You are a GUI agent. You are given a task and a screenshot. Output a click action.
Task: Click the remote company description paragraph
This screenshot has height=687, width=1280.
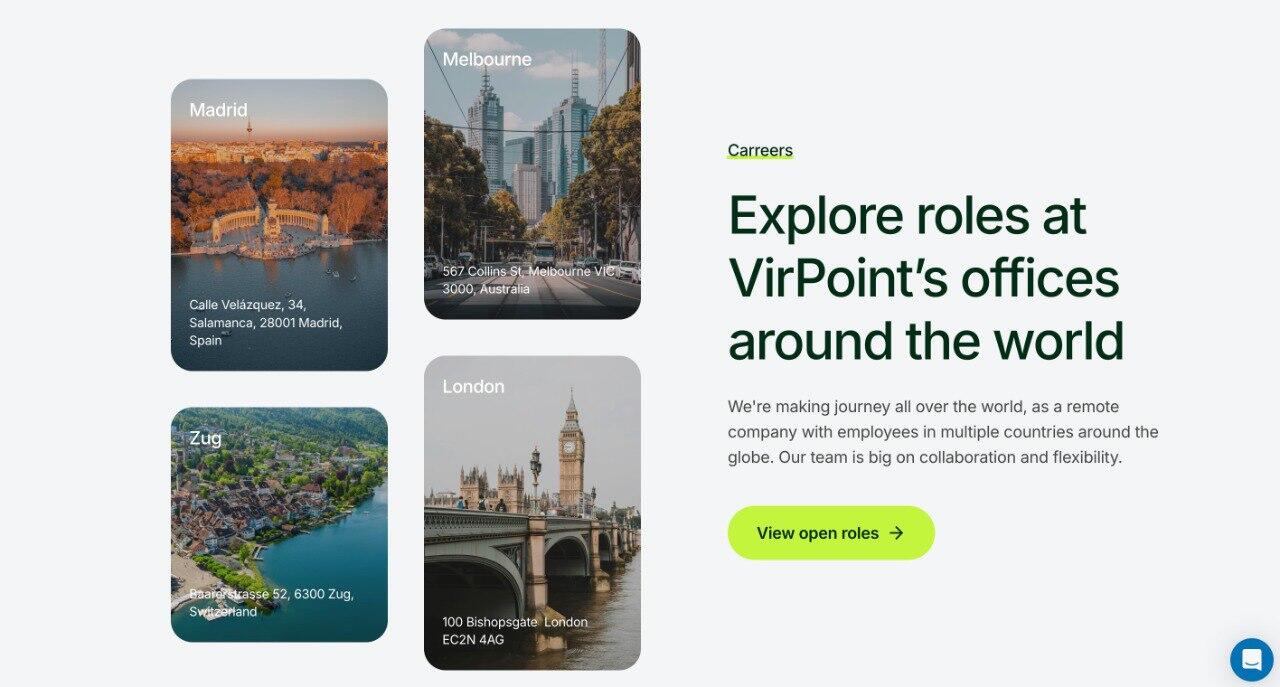point(943,432)
